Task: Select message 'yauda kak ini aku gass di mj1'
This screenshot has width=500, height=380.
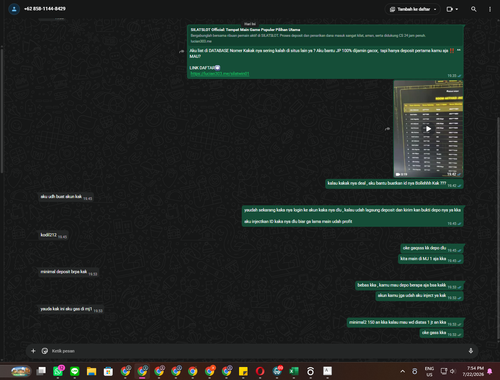Action: [x=71, y=309]
